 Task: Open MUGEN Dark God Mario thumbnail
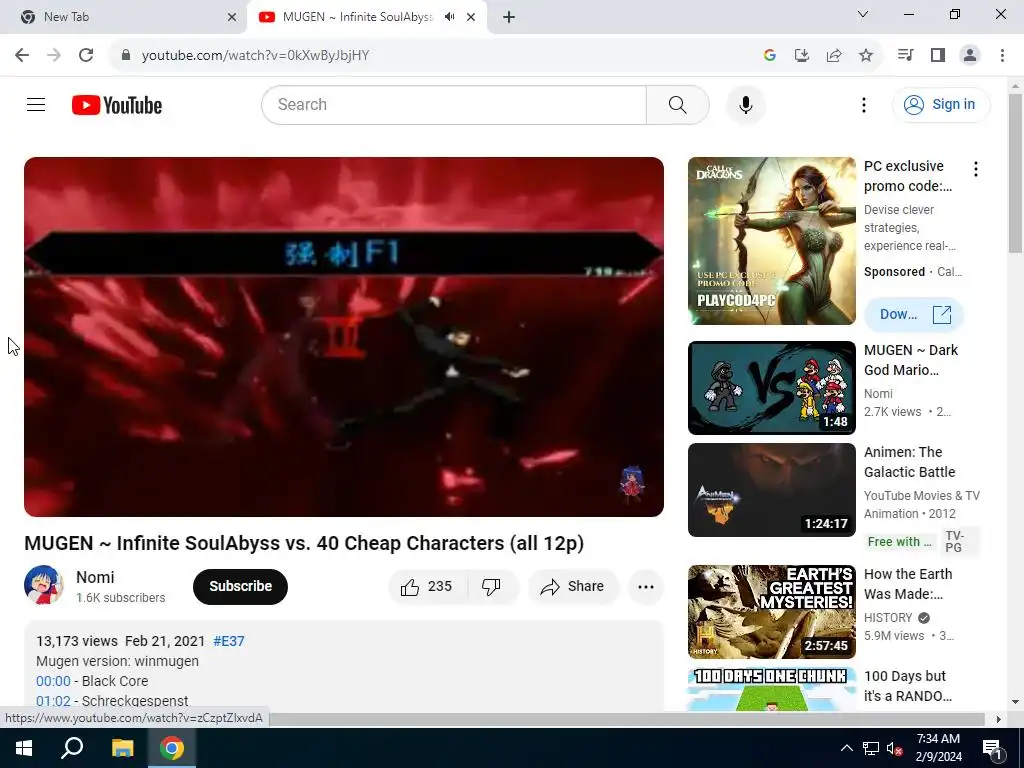pyautogui.click(x=771, y=388)
